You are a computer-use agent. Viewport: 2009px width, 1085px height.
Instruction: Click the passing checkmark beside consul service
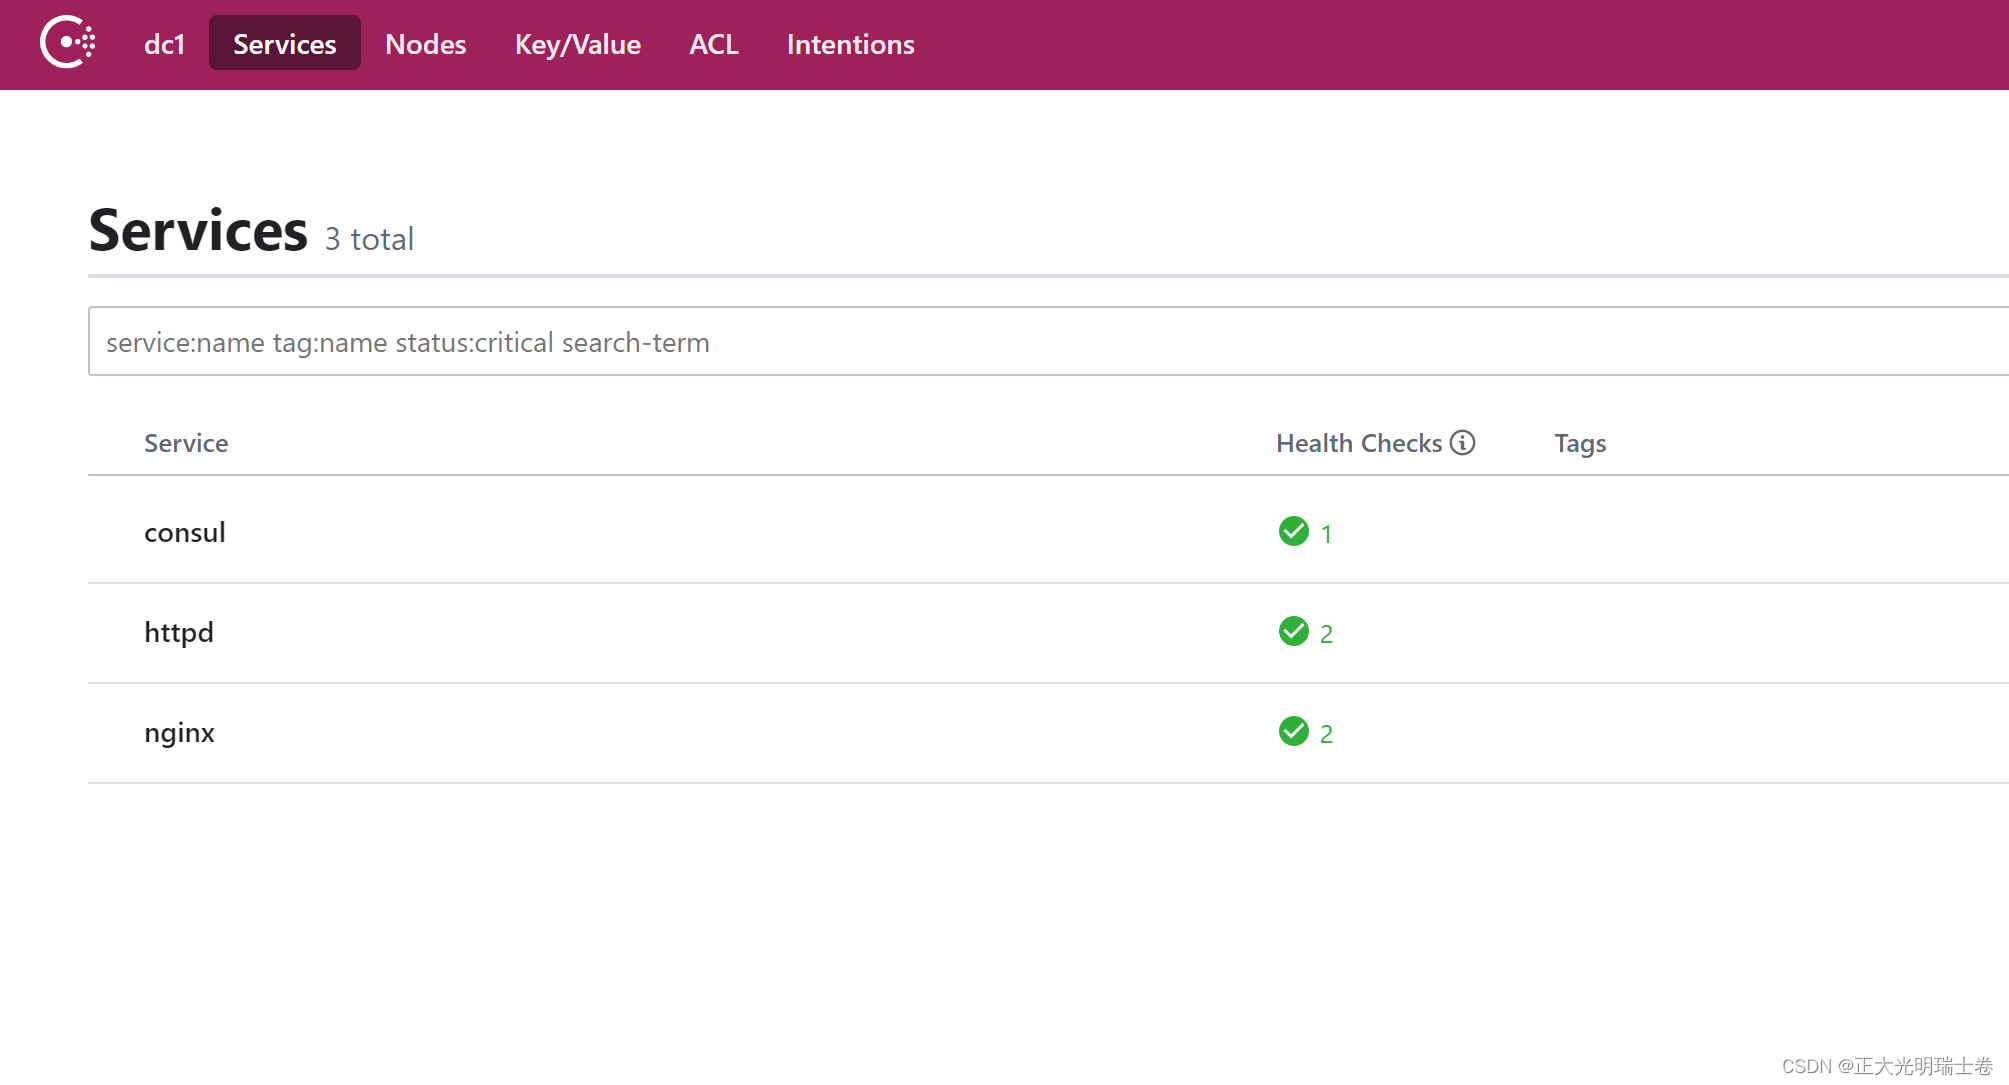point(1293,532)
